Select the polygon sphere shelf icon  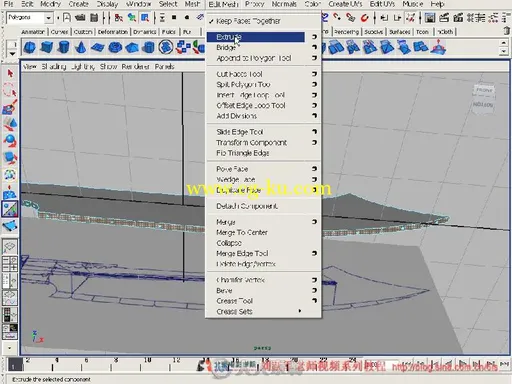point(30,47)
